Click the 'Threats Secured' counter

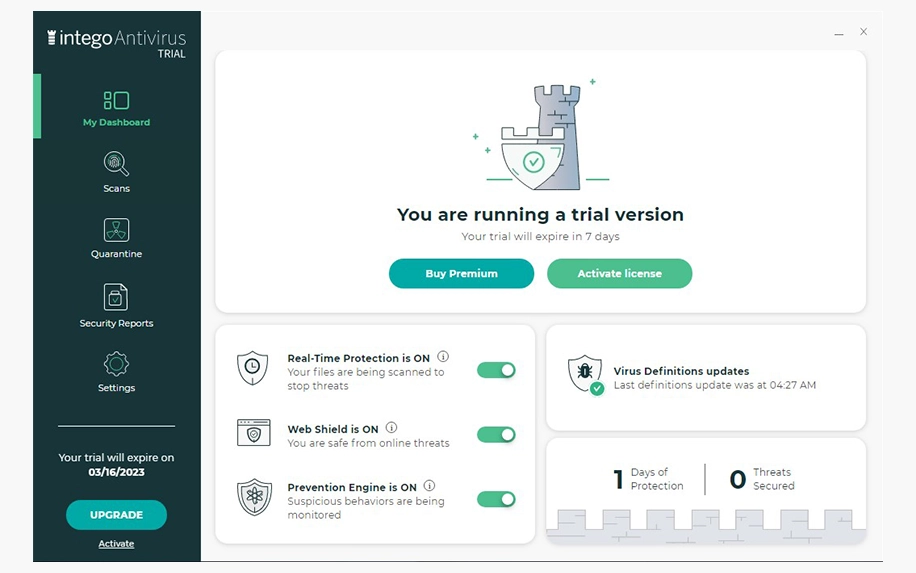[x=762, y=479]
